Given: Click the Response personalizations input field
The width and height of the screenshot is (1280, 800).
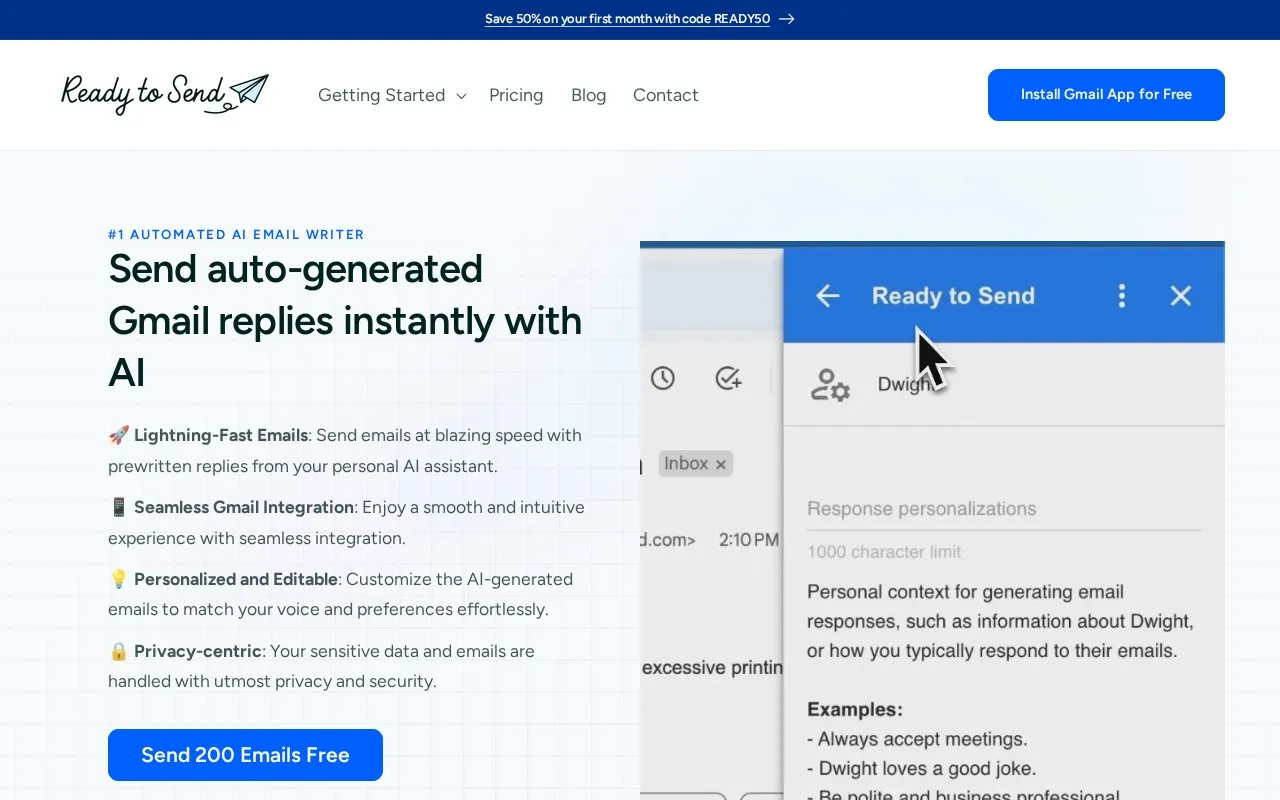Looking at the screenshot, I should click(x=1004, y=509).
